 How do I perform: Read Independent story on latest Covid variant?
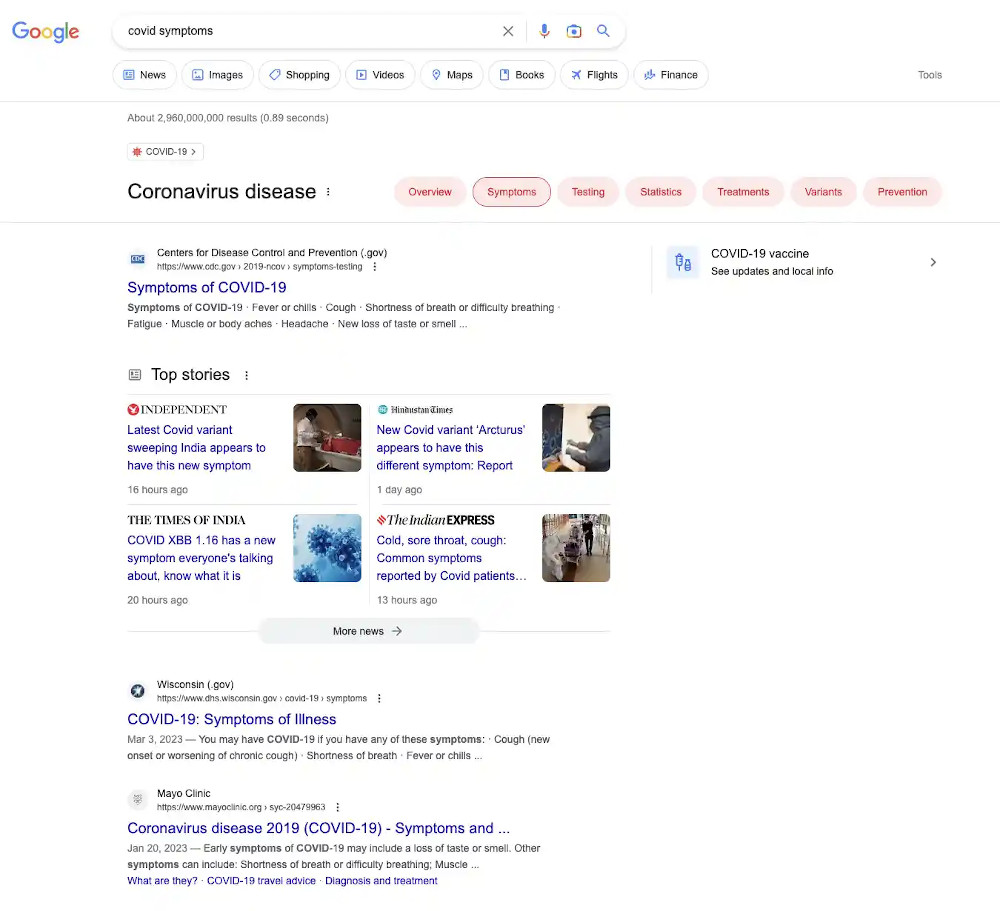196,448
